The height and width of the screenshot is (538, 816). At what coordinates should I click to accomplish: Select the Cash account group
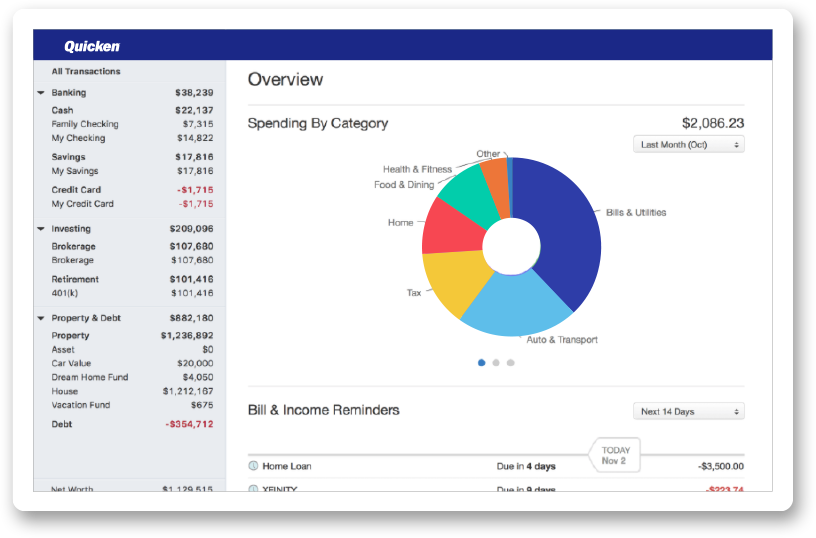click(132, 110)
